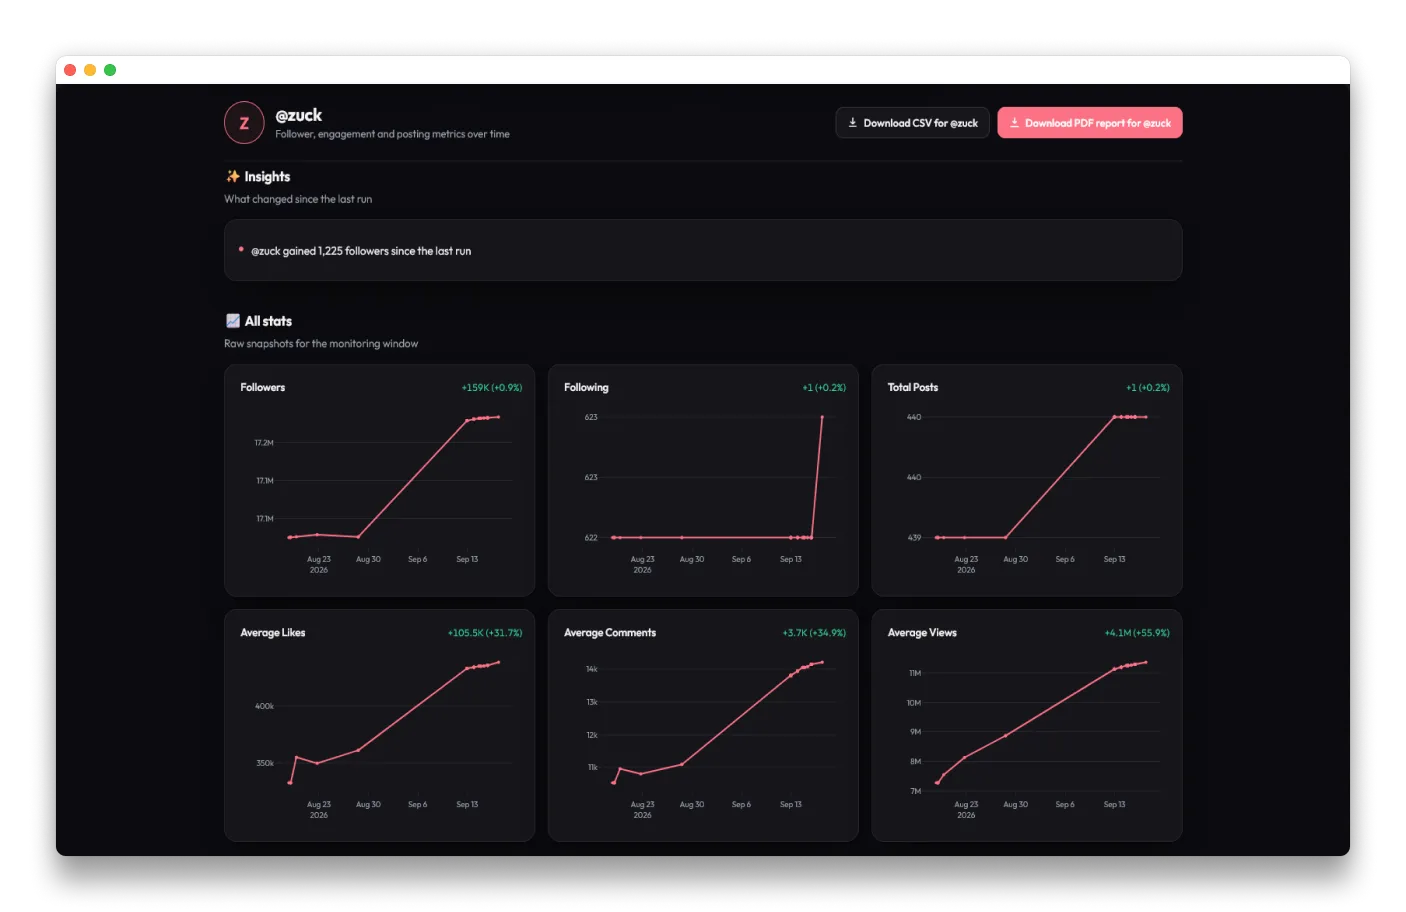The width and height of the screenshot is (1406, 912).
Task: Click the Average Likes chart title
Action: 273,632
